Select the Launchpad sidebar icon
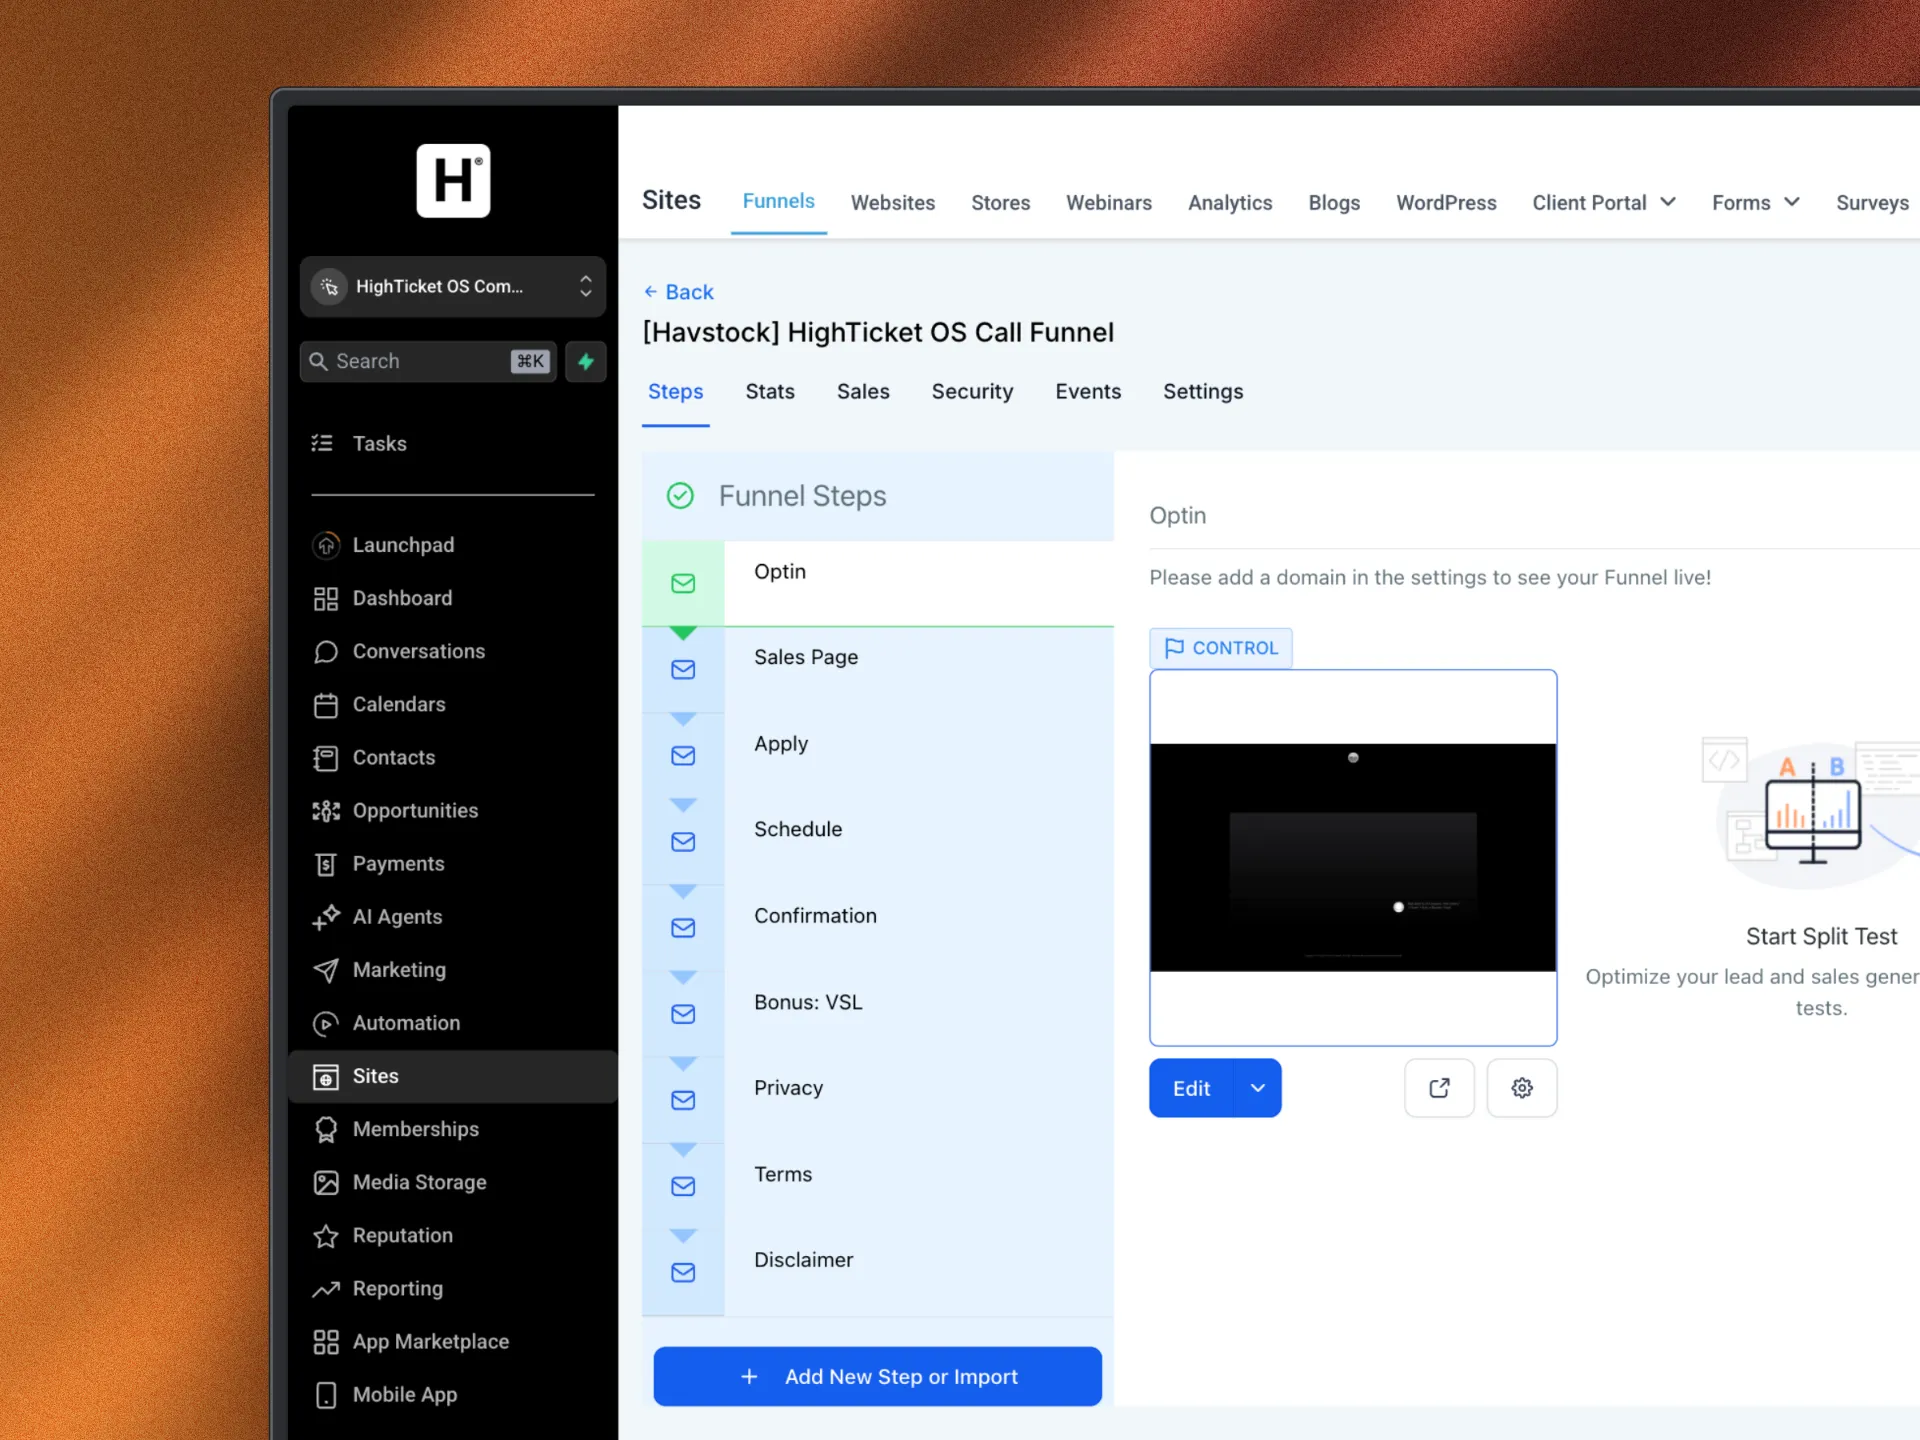Screen dimensions: 1920x1440 click(x=326, y=545)
